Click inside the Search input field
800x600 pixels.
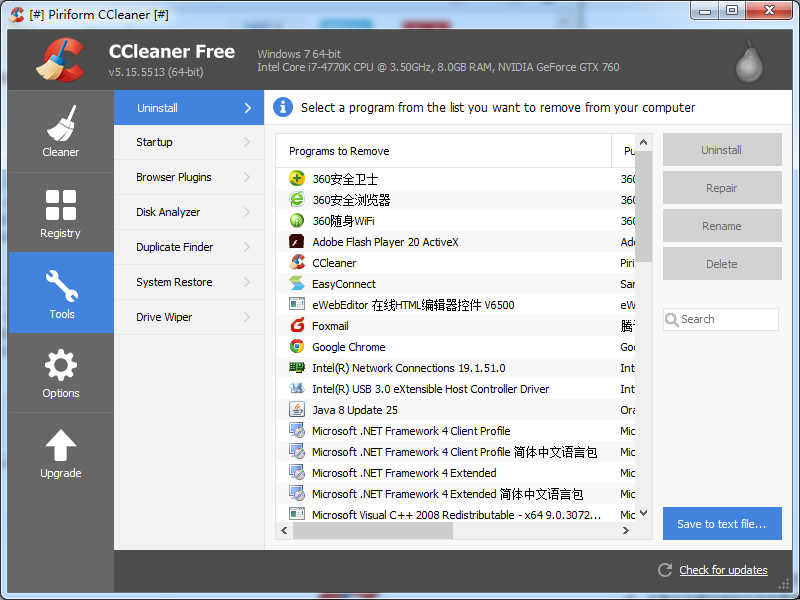coord(720,319)
